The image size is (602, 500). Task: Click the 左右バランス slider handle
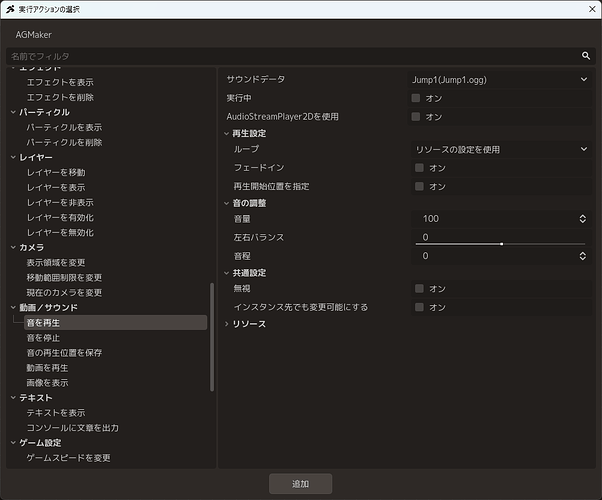point(501,244)
